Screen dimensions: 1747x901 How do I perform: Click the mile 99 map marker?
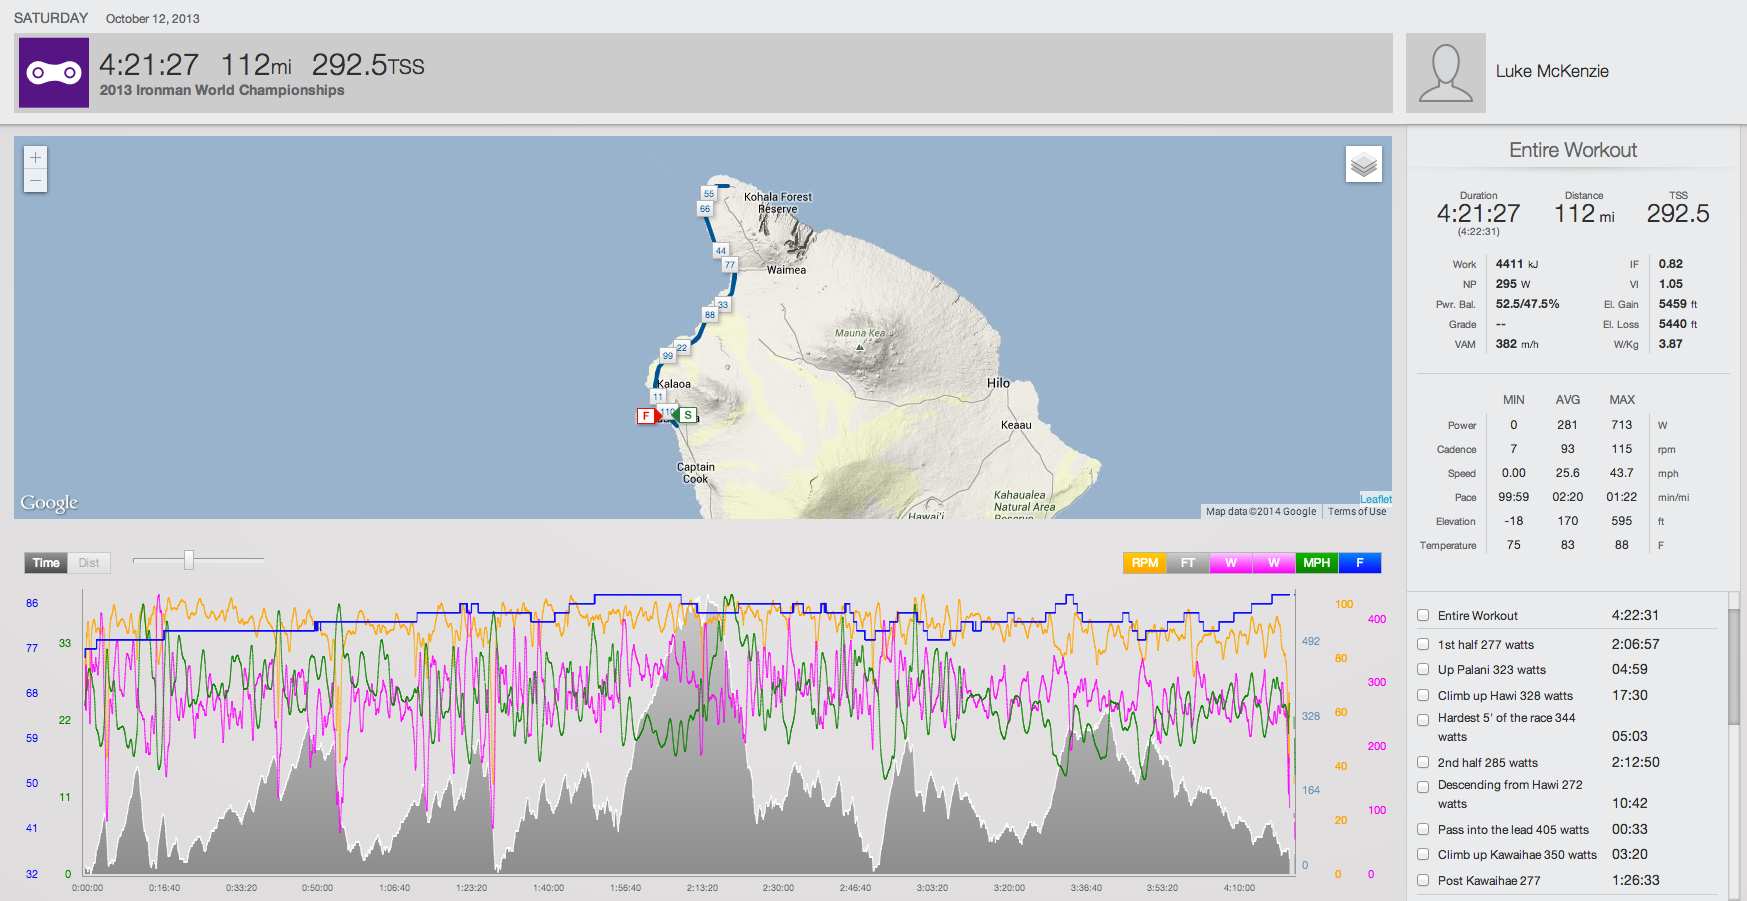coord(668,356)
